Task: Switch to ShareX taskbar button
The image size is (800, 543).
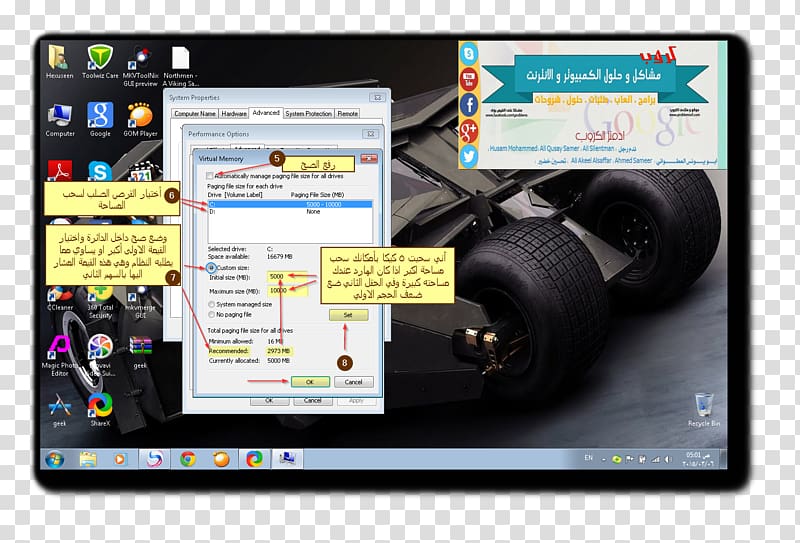Action: click(254, 459)
